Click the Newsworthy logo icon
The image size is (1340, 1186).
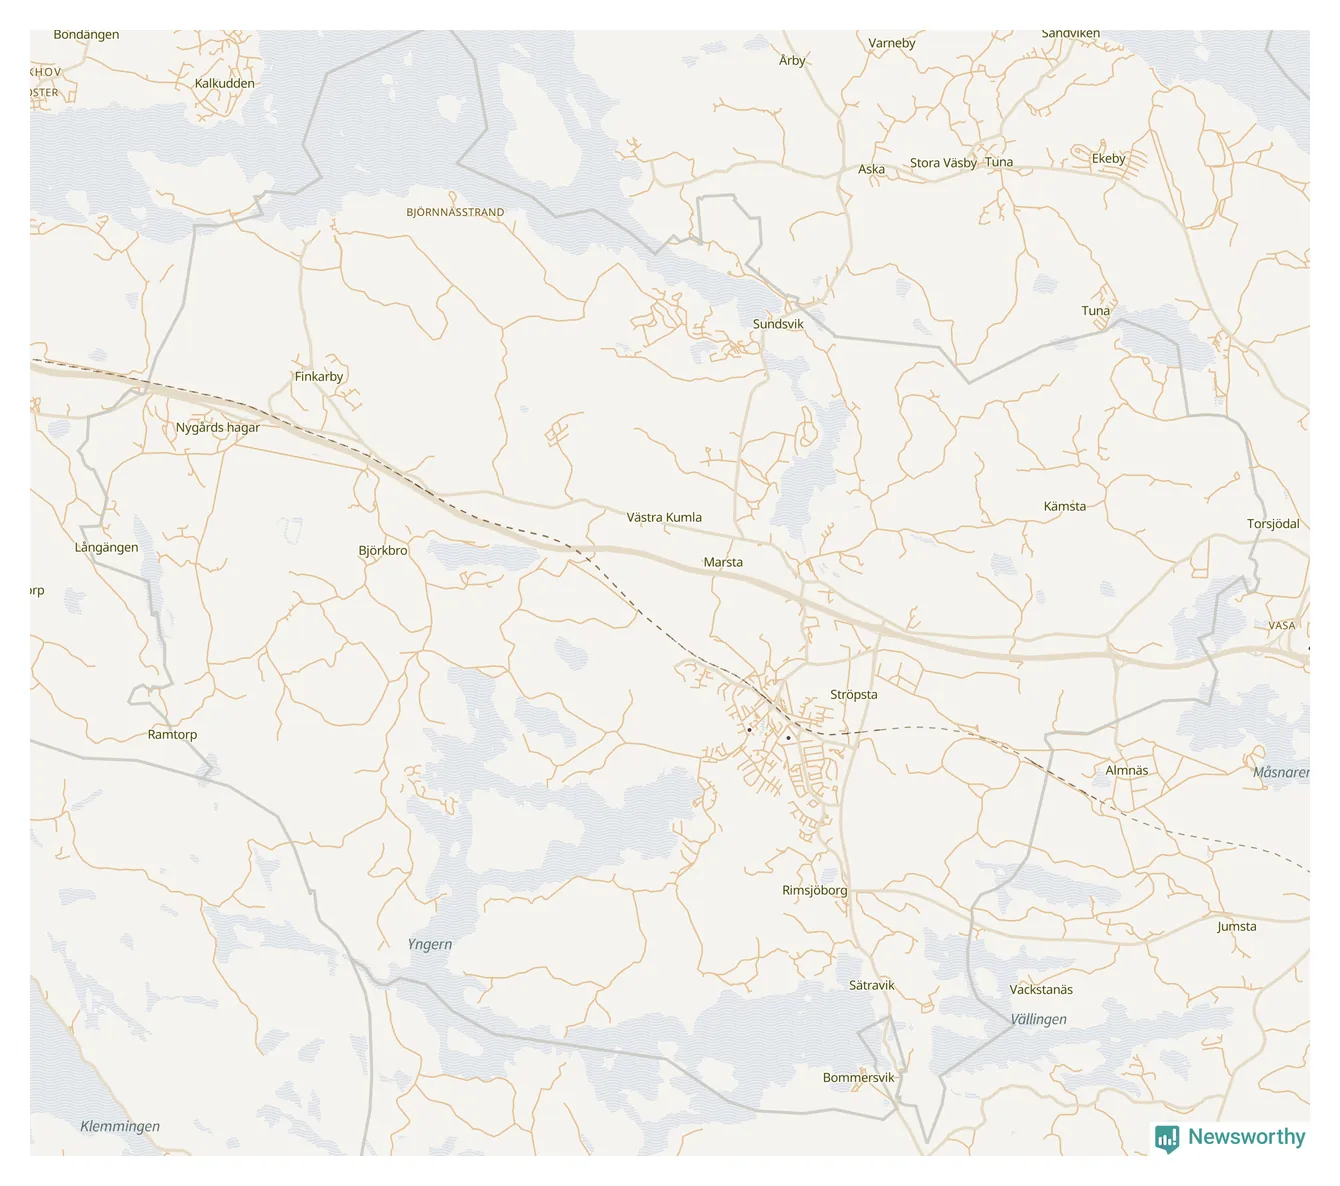click(x=1167, y=1139)
